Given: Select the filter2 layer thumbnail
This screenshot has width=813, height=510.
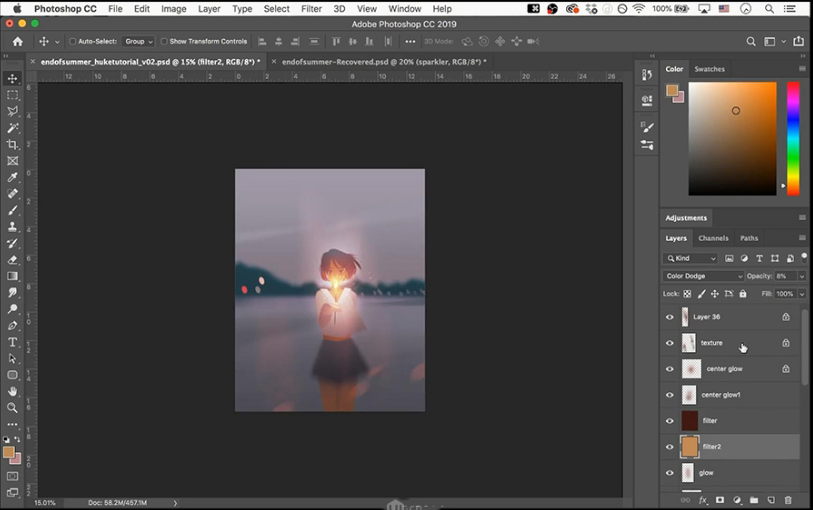Looking at the screenshot, I should click(x=690, y=447).
